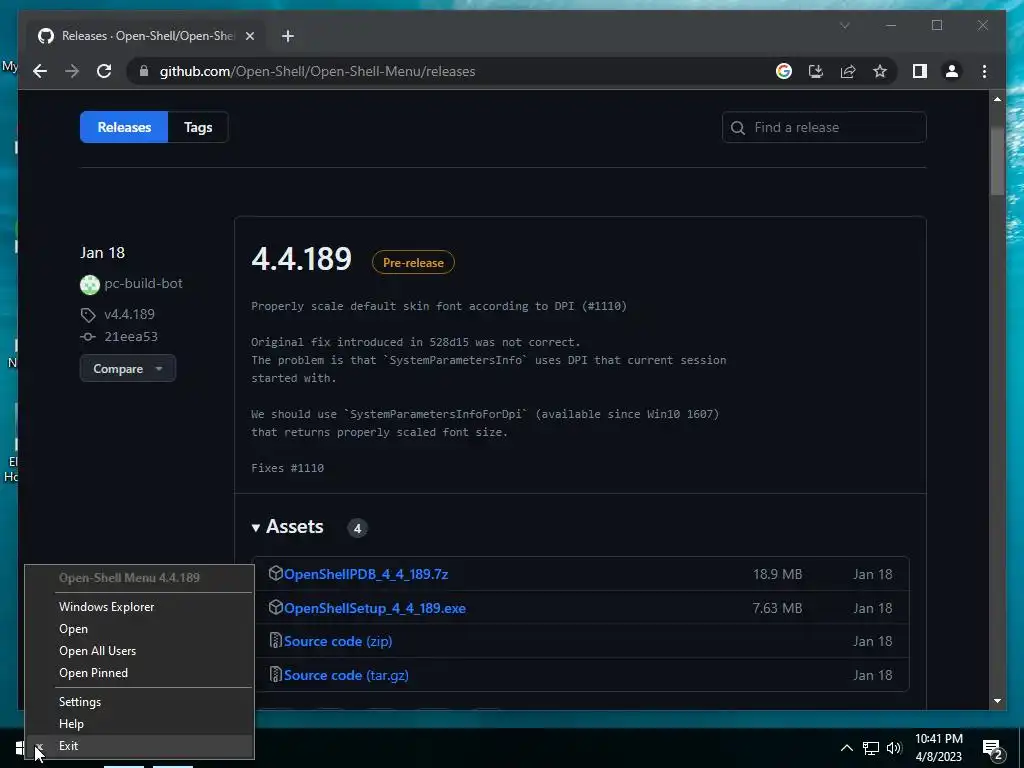Open the notification center icon

[992, 748]
